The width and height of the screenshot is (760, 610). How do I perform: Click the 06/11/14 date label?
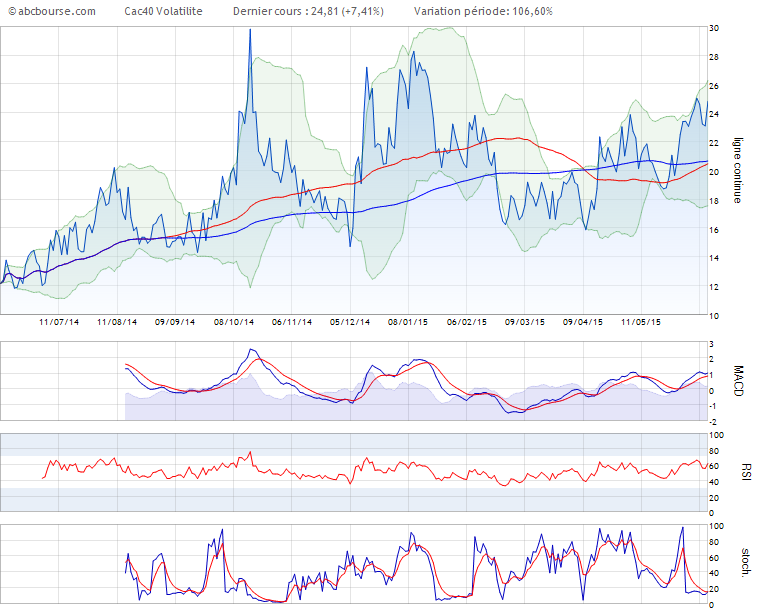pos(292,322)
